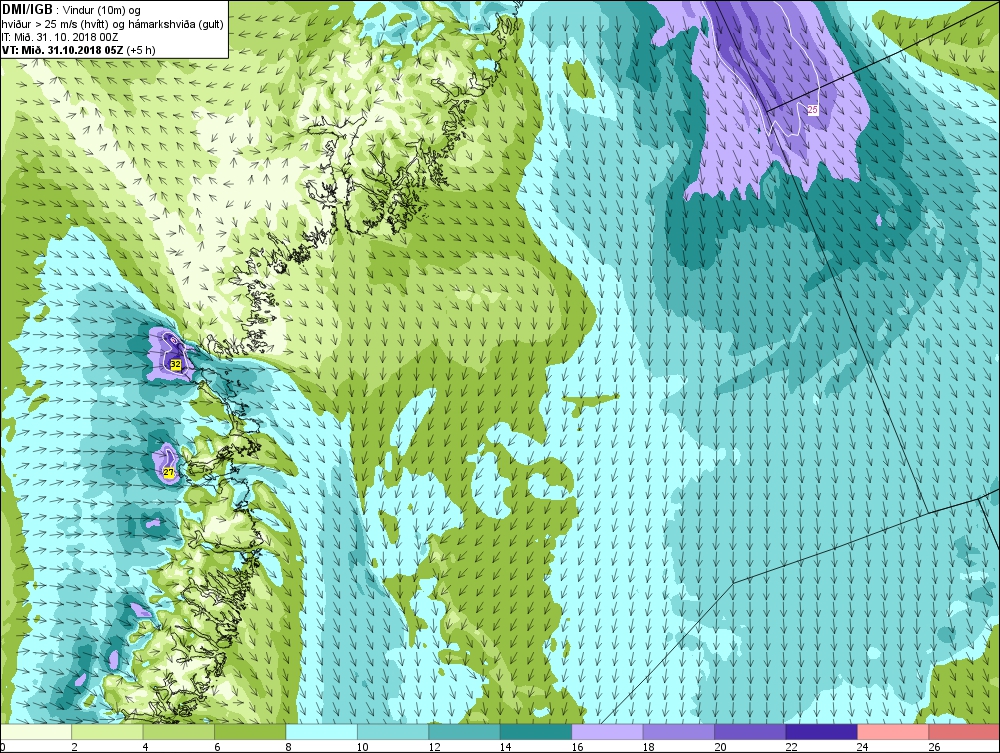Click the legend scale value 16

[x=577, y=747]
